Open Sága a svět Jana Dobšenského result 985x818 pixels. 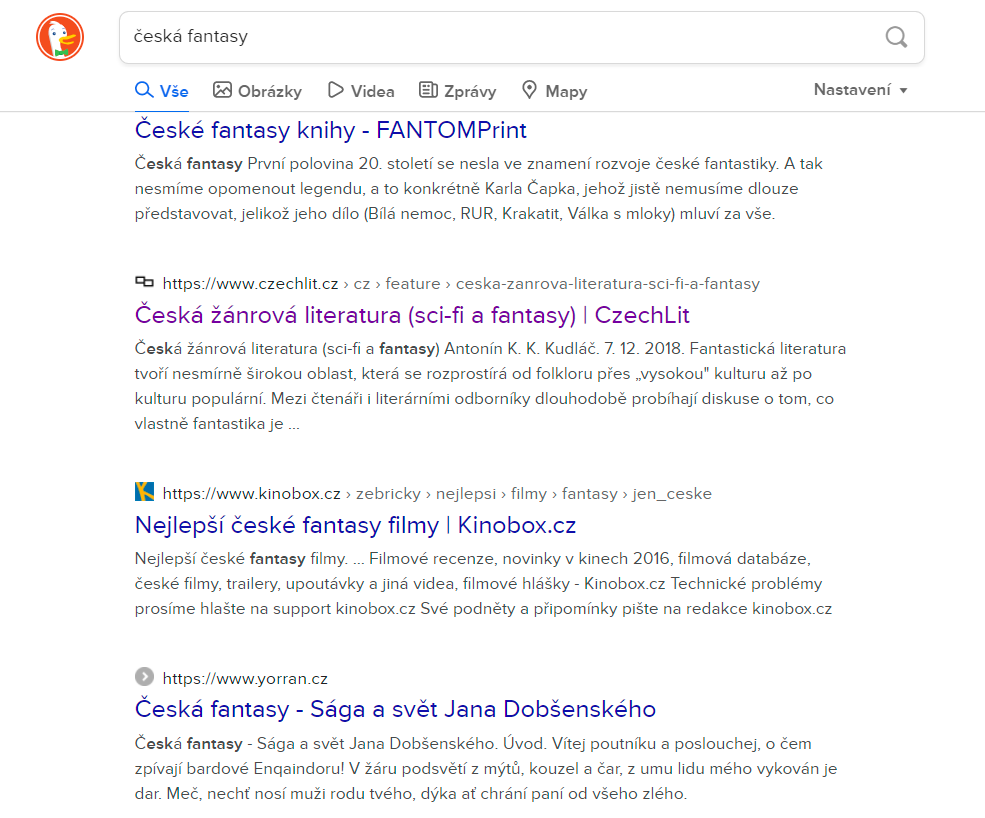pos(395,709)
